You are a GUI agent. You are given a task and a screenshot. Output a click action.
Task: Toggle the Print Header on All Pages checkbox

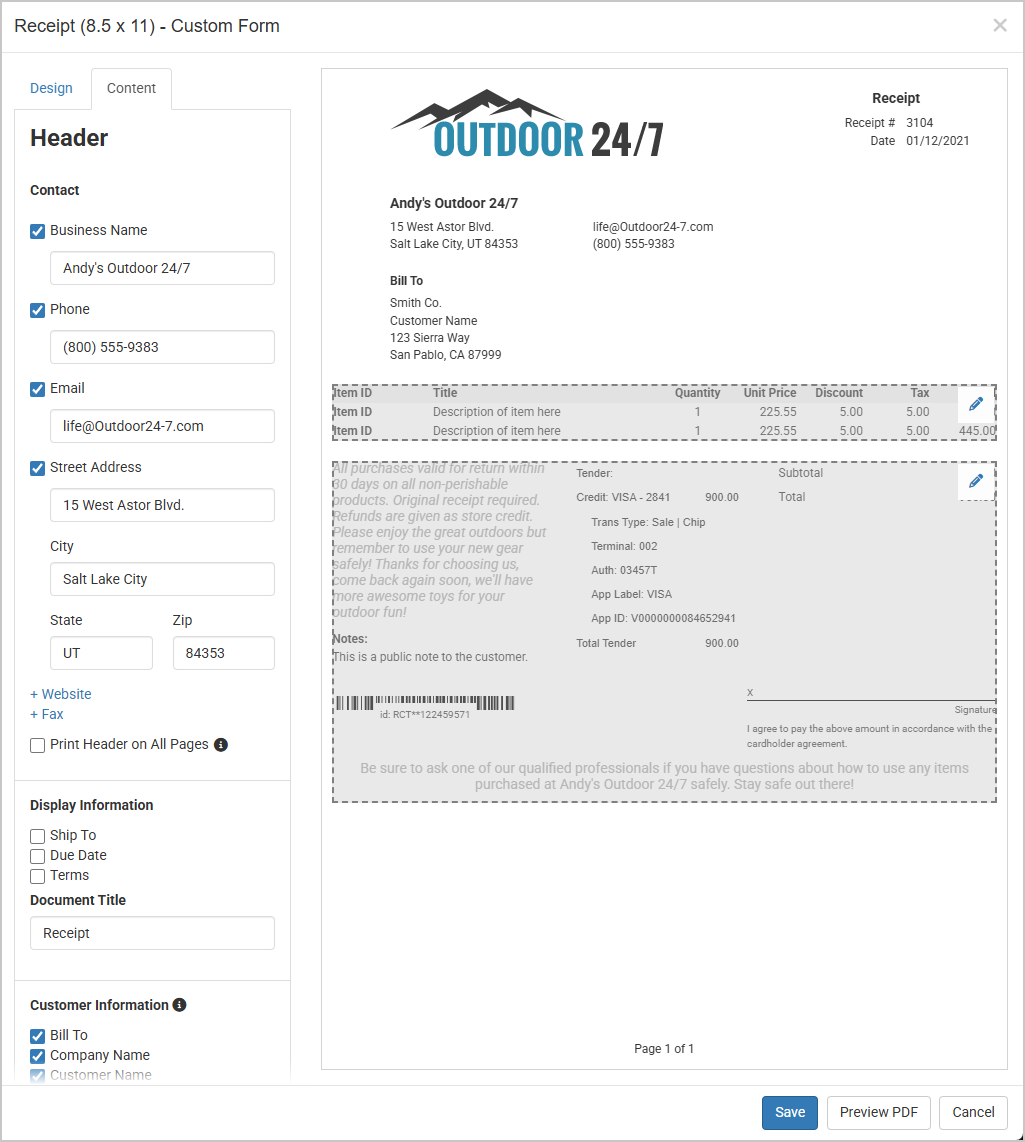37,744
